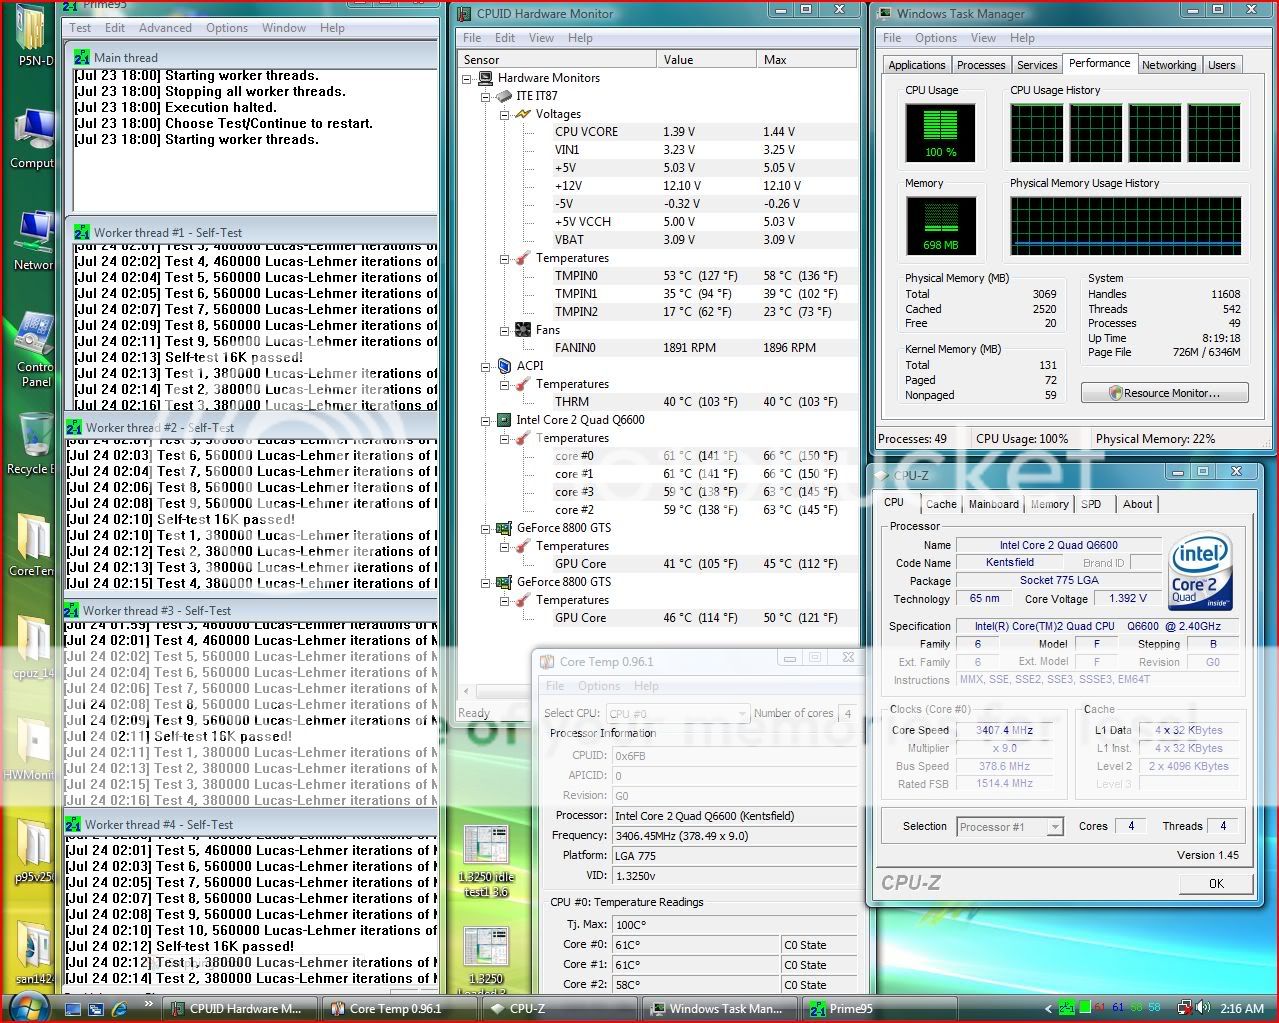Switch to Windows Task Manager taskbar button
This screenshot has width=1279, height=1023.
[x=722, y=1008]
